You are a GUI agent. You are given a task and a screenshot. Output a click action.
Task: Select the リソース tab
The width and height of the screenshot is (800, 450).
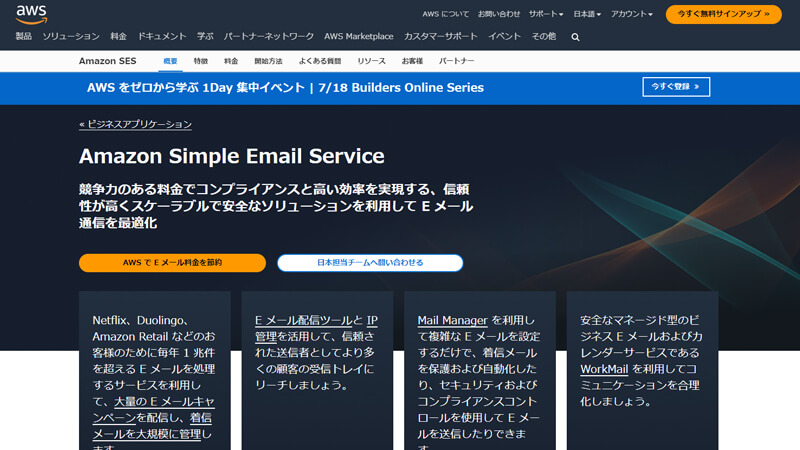pyautogui.click(x=371, y=61)
